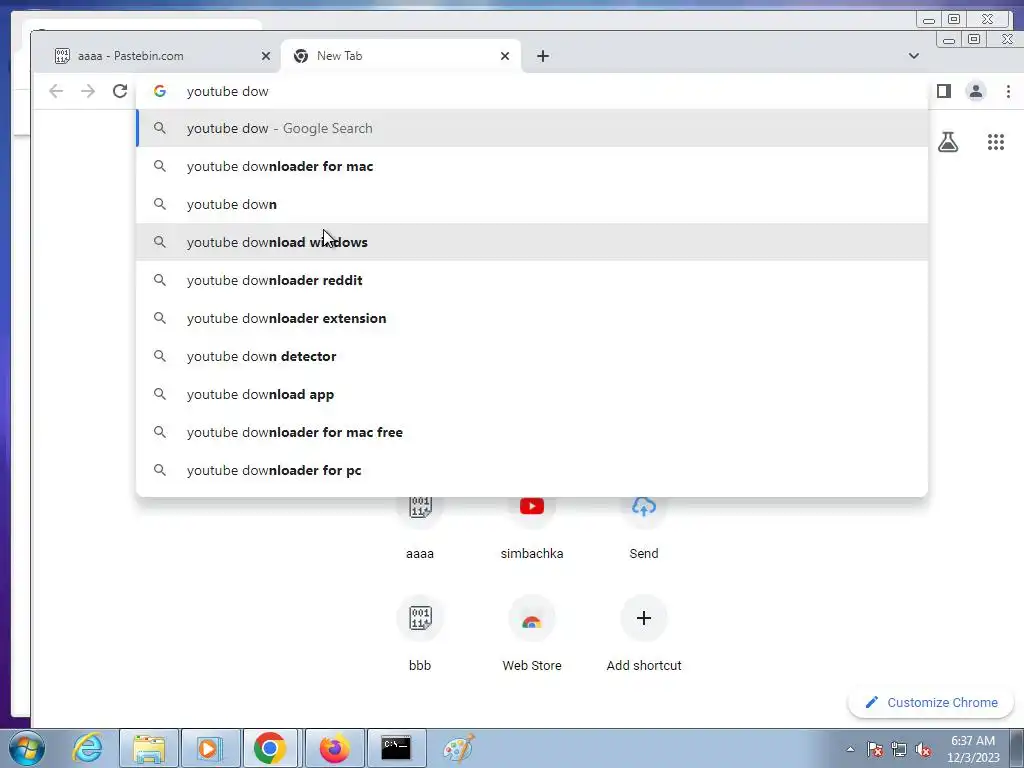1024x768 pixels.
Task: Open the Paint taskbar icon
Action: point(458,748)
